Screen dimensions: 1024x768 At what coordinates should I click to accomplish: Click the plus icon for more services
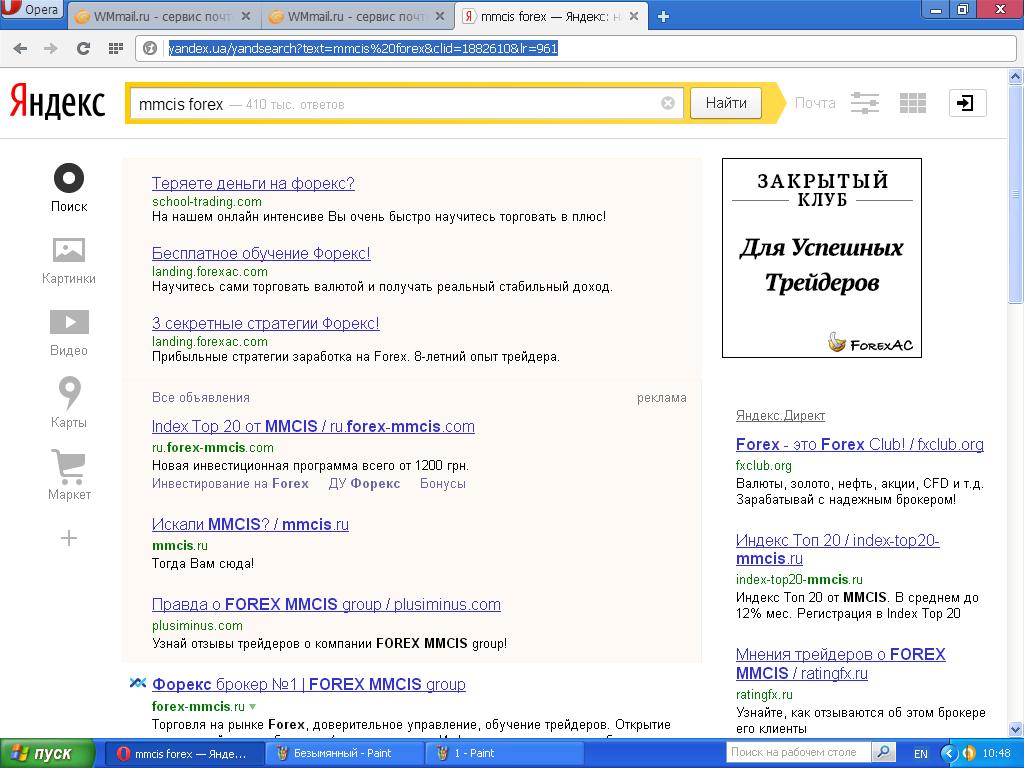click(x=69, y=538)
